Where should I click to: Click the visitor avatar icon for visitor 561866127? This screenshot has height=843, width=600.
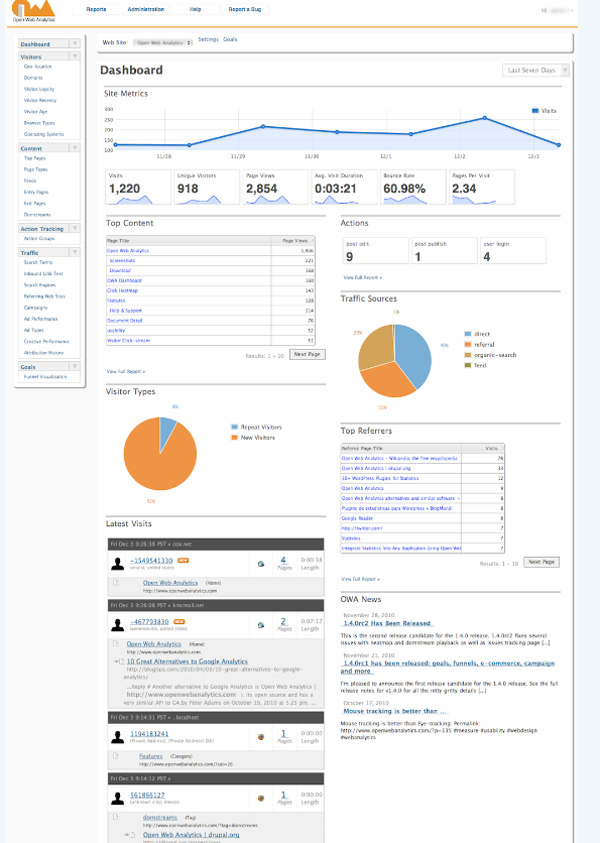(118, 798)
